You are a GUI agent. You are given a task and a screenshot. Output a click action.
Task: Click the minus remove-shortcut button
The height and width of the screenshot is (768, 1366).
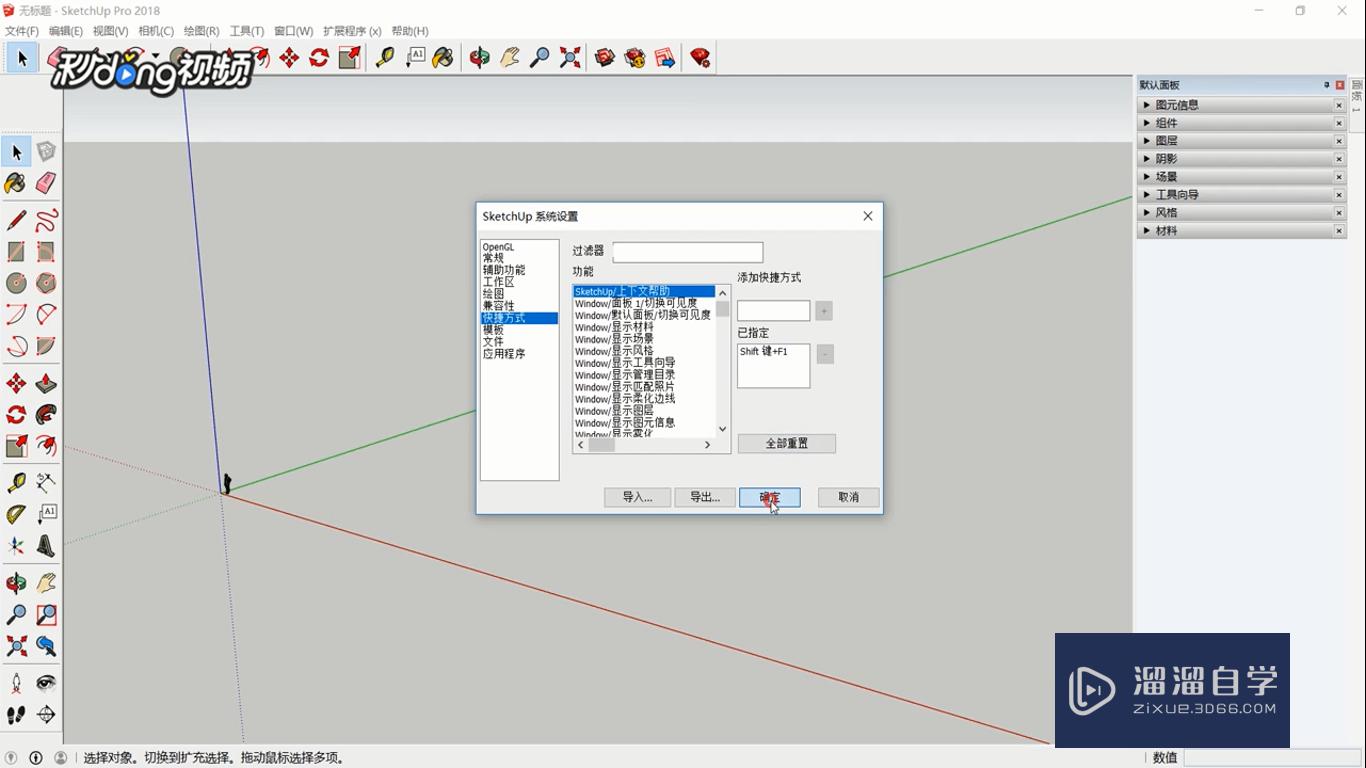coord(825,354)
